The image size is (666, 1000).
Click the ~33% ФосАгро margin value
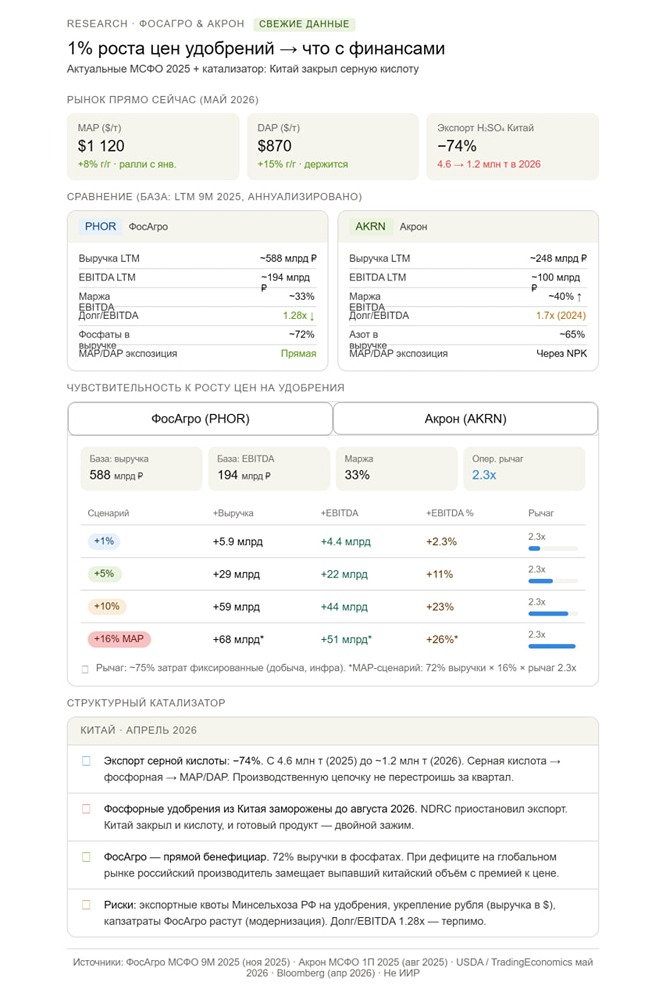pos(301,297)
